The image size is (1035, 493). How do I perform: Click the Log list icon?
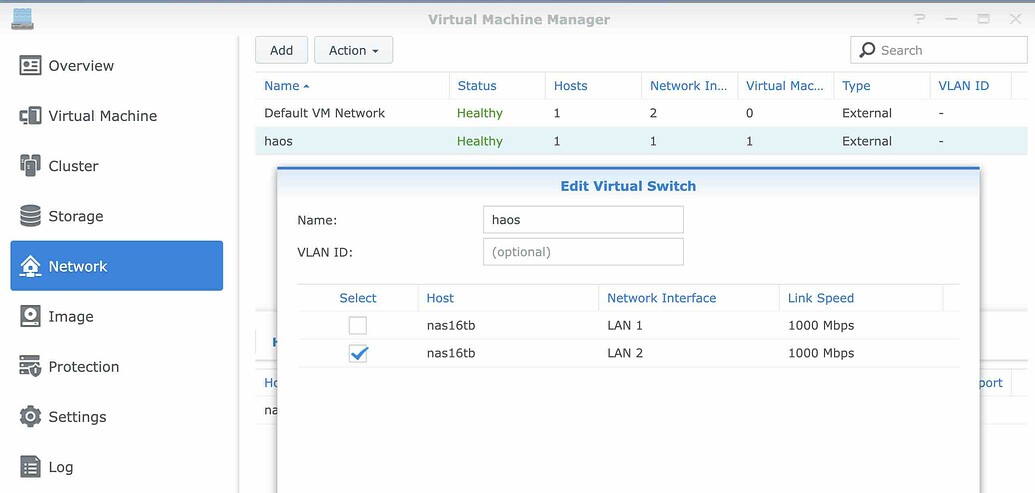point(30,467)
